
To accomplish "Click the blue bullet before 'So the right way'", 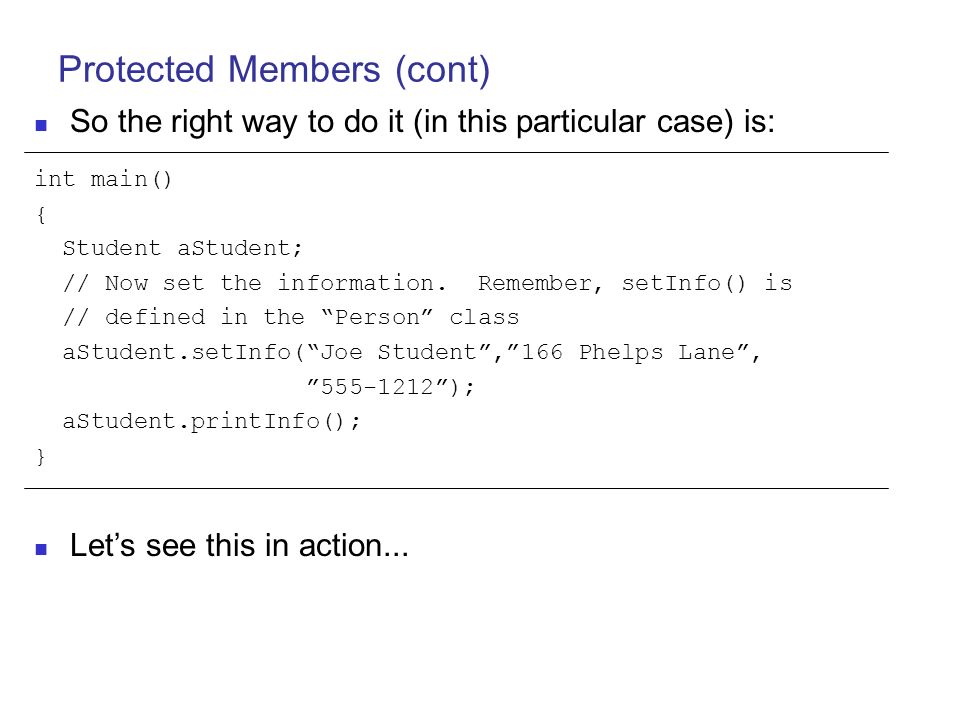I will click(x=41, y=126).
